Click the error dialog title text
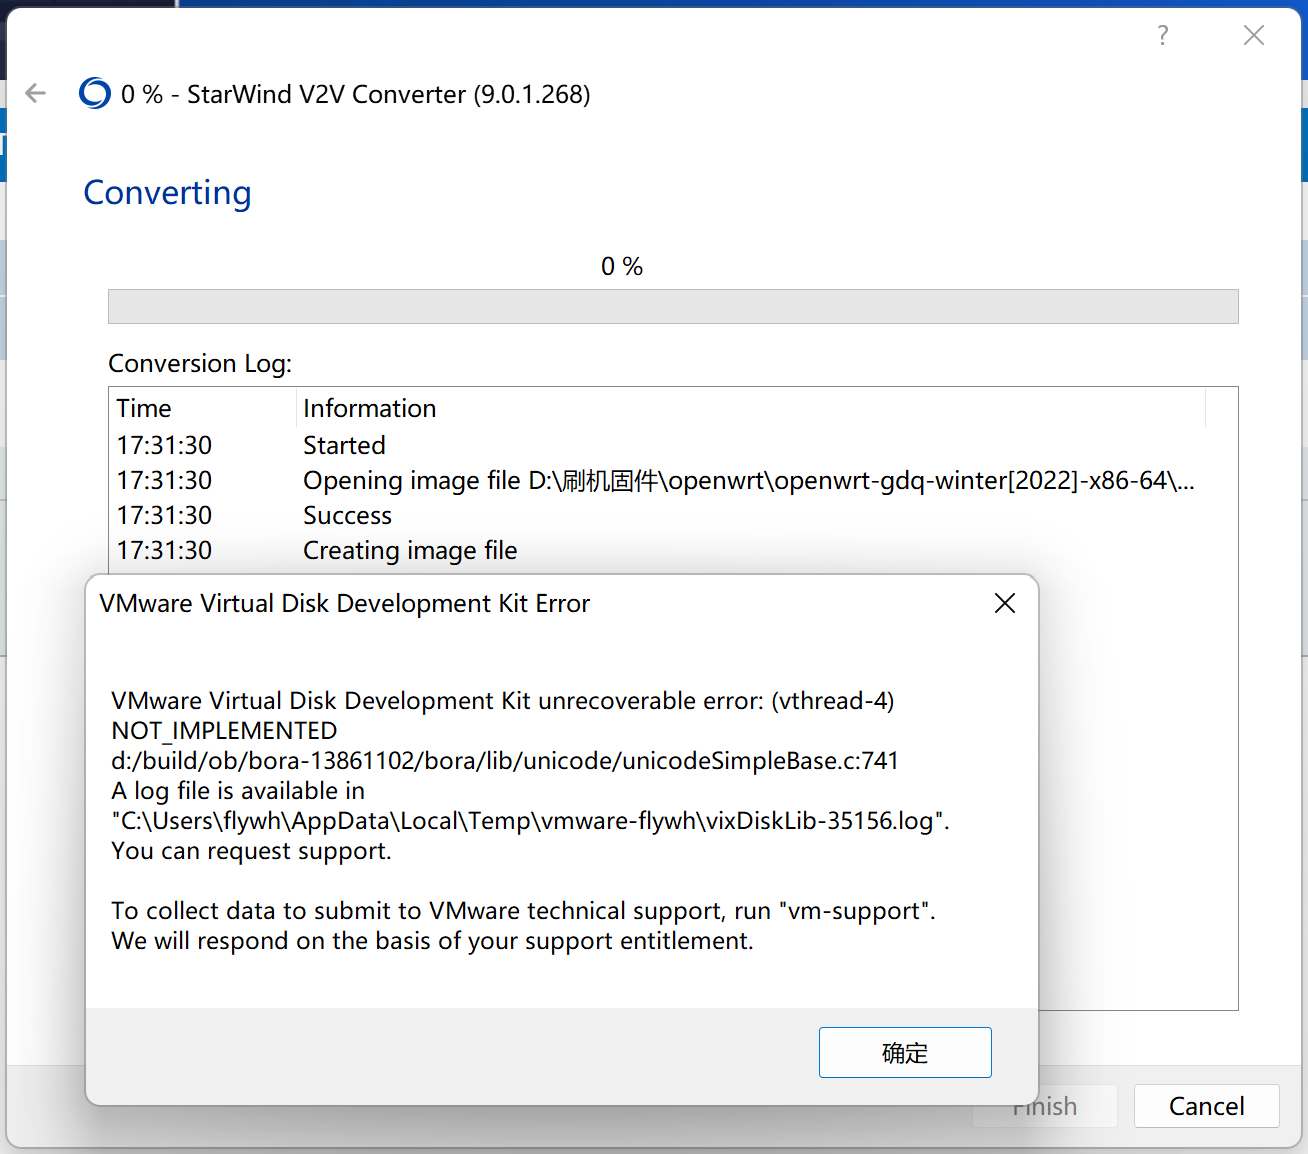The width and height of the screenshot is (1308, 1154). (x=345, y=603)
